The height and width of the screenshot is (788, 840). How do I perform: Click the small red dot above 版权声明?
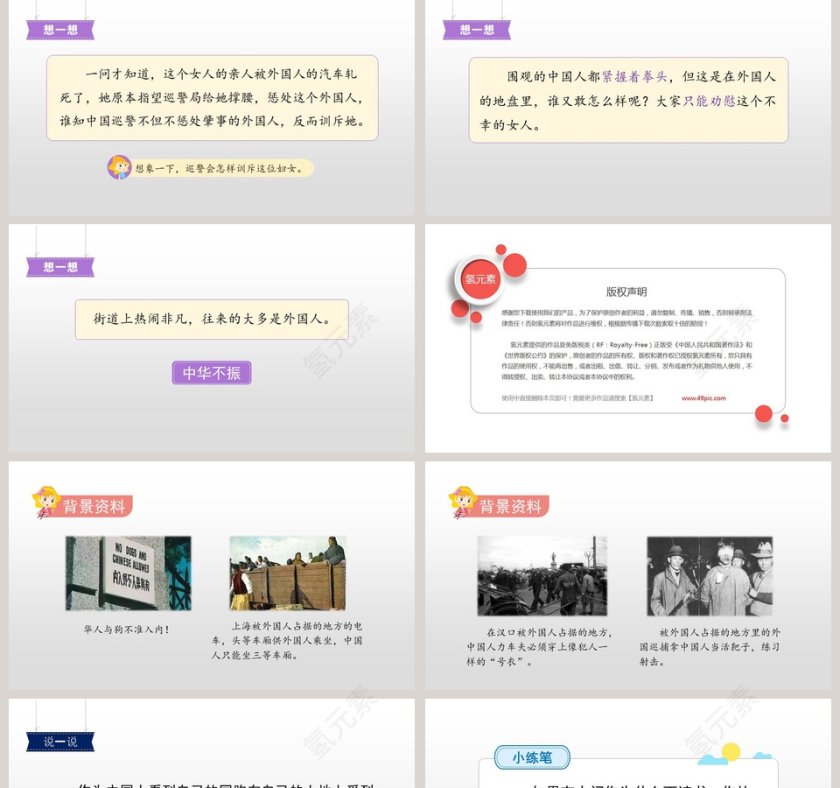[500, 249]
